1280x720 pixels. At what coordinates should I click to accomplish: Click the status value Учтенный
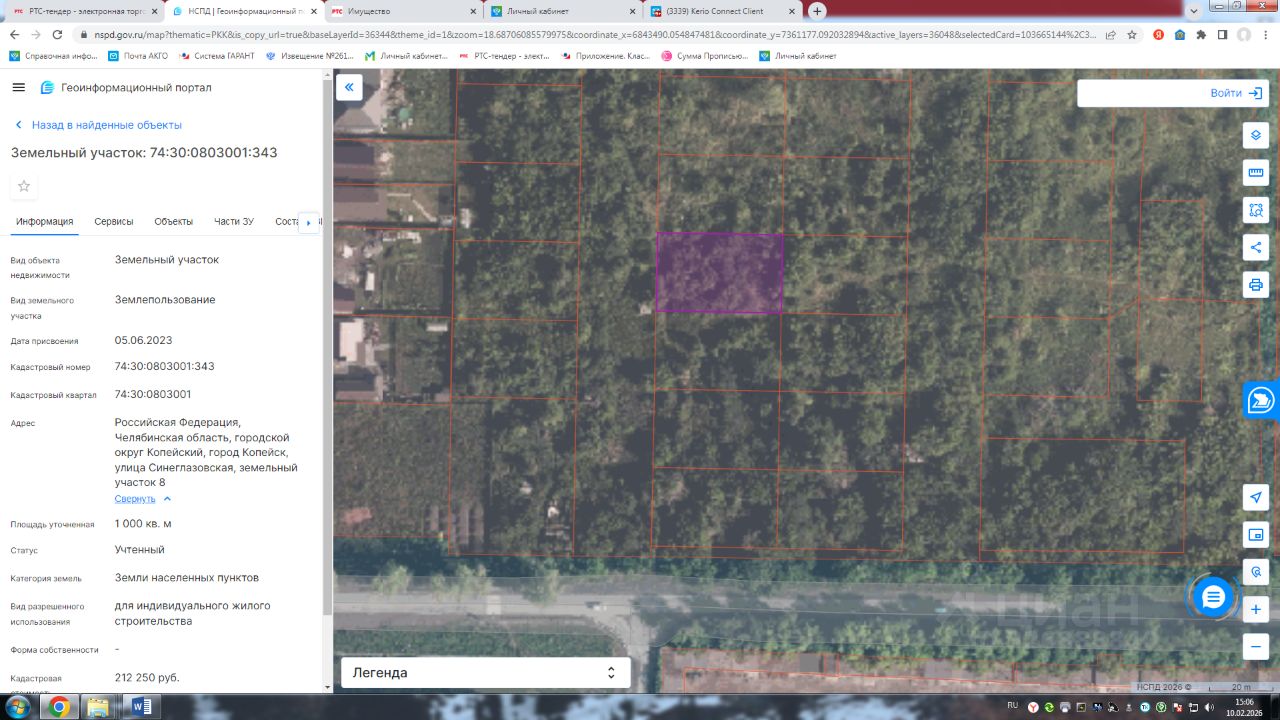point(140,550)
